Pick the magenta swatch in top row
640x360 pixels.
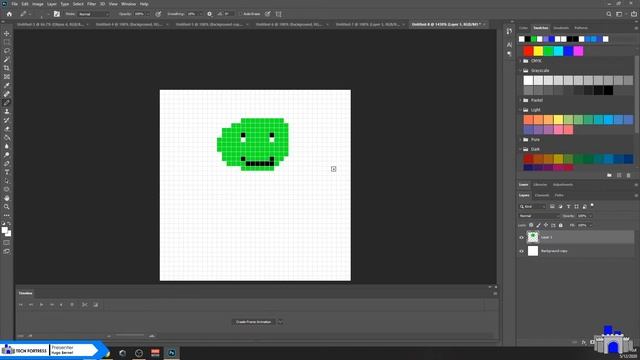578,51
